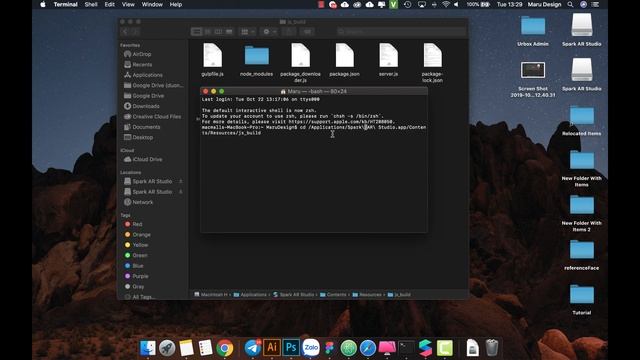This screenshot has width=640, height=360.
Task: Launch Adobe Illustrator from the Dock
Action: [x=272, y=348]
